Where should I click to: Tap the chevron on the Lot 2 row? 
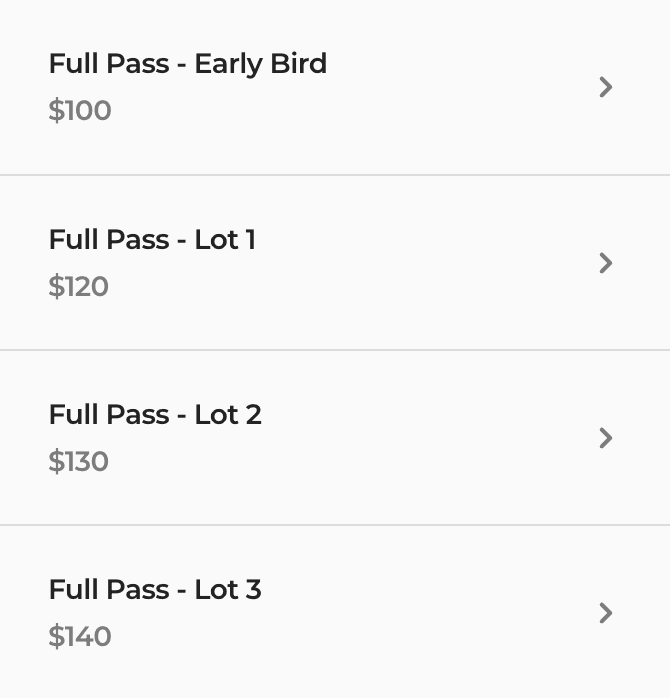click(x=606, y=438)
